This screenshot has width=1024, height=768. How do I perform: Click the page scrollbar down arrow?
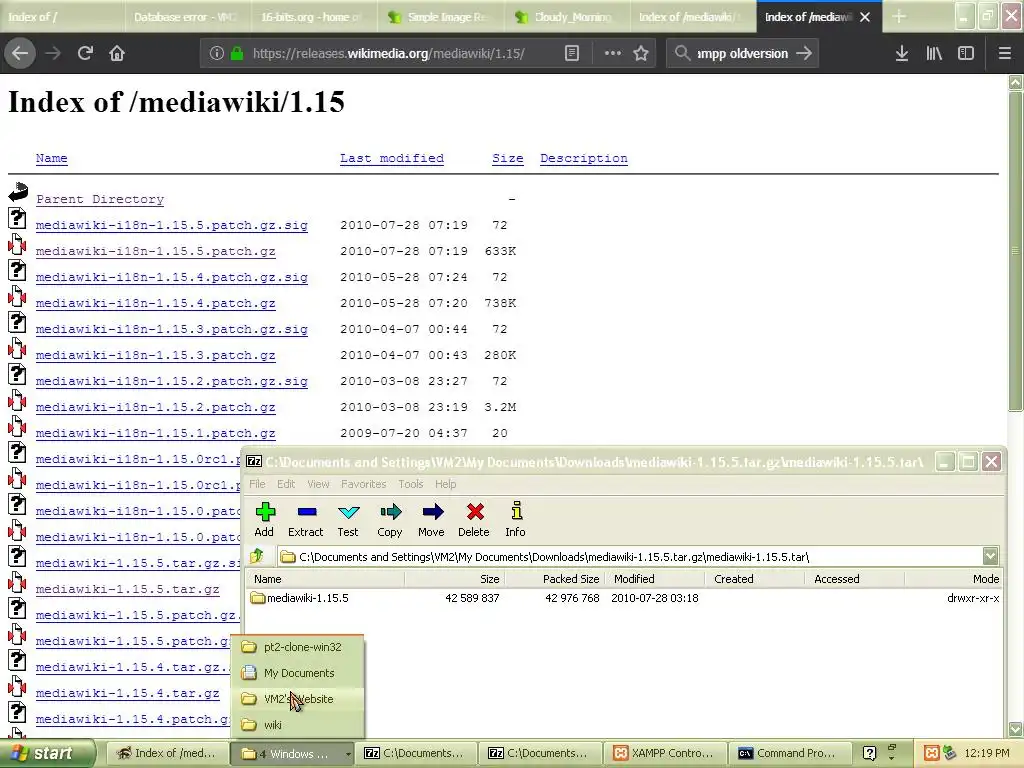tap(1016, 729)
